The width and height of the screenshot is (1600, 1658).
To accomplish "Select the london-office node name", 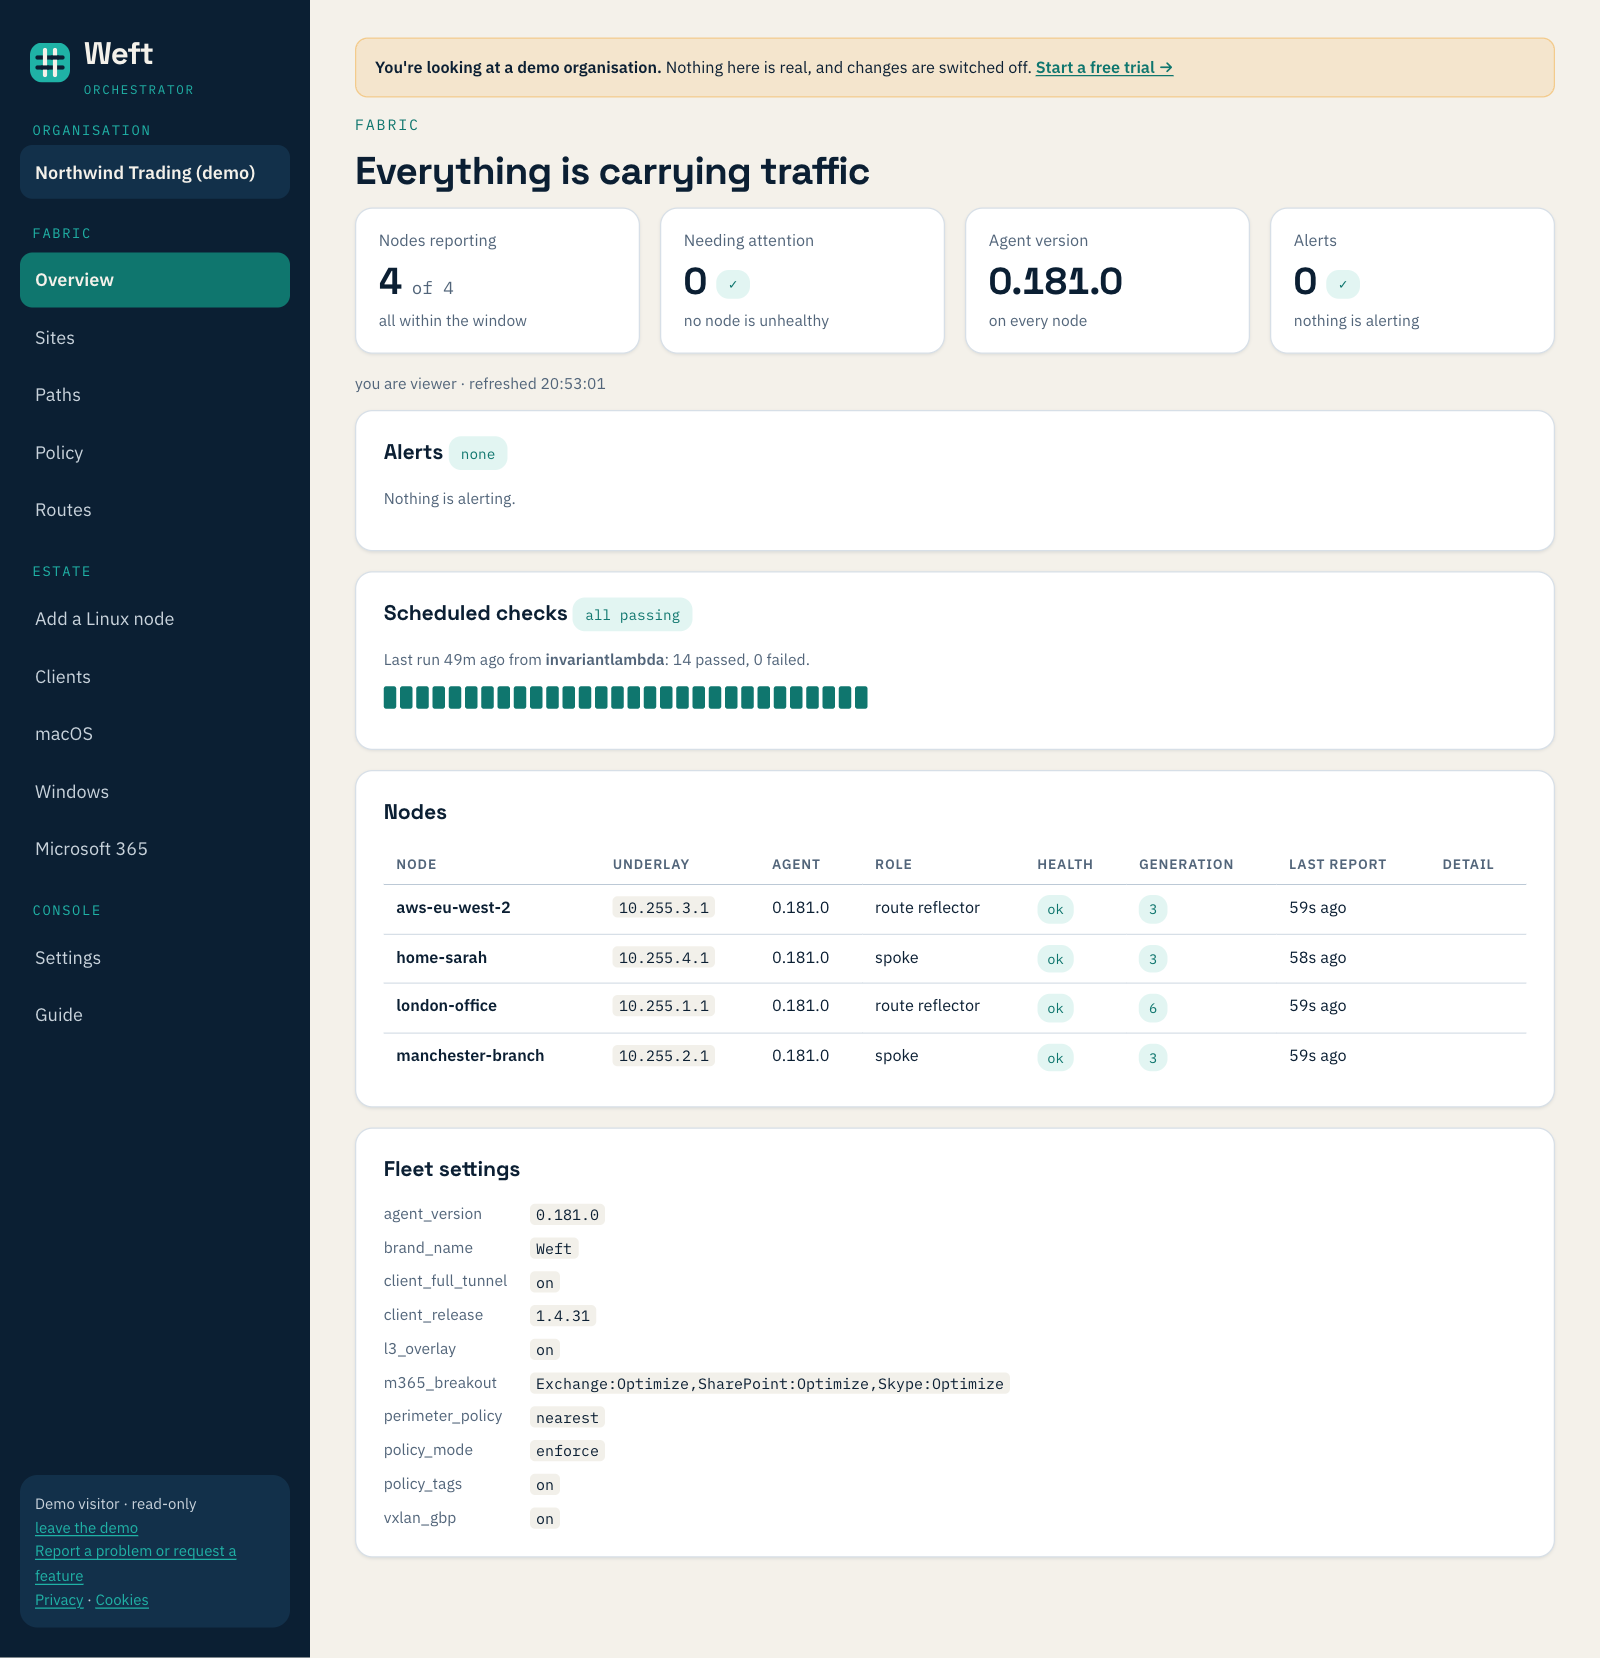I will [446, 1006].
